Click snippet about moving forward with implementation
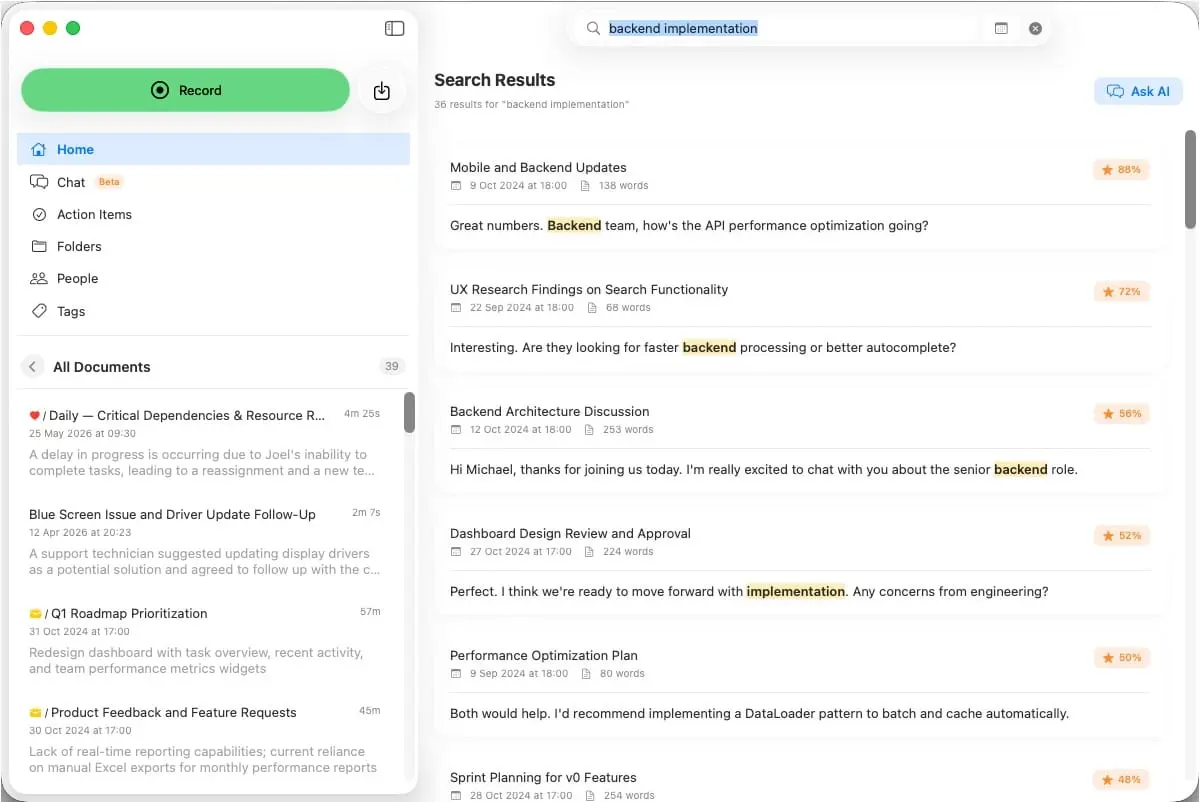Screen dimensions: 1200x802 pyautogui.click(x=749, y=592)
